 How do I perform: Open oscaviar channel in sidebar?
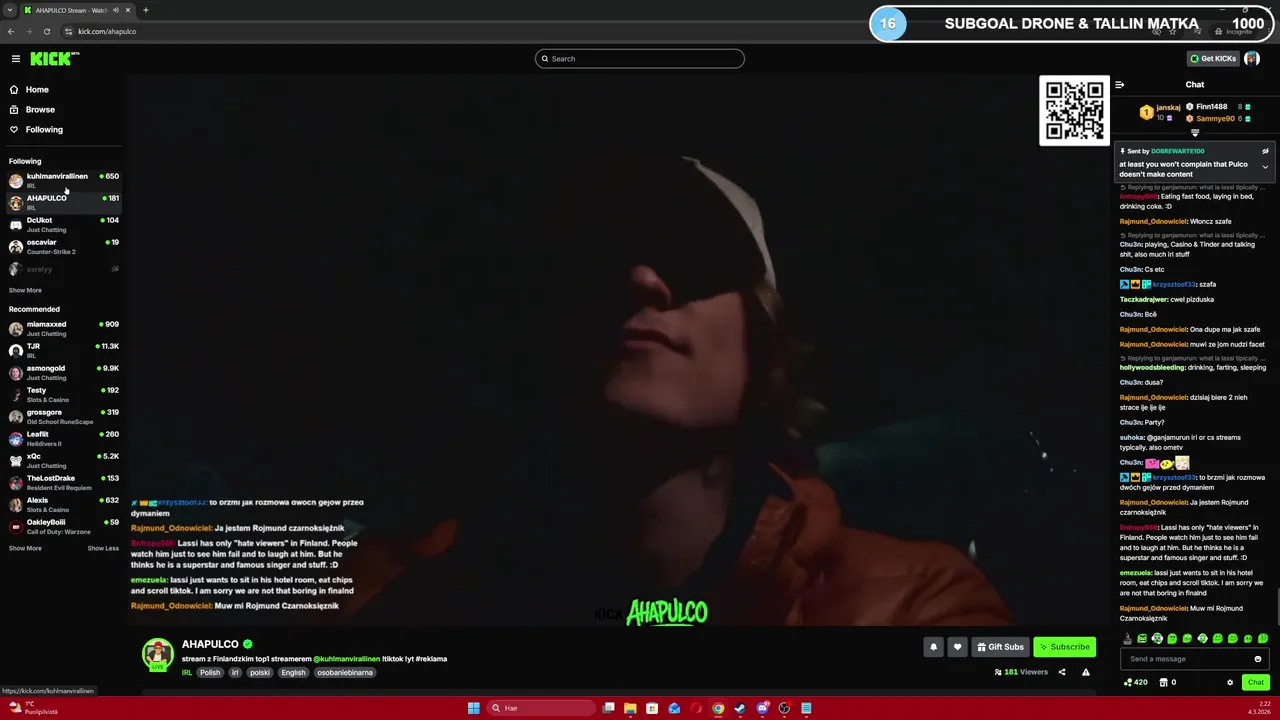point(63,246)
